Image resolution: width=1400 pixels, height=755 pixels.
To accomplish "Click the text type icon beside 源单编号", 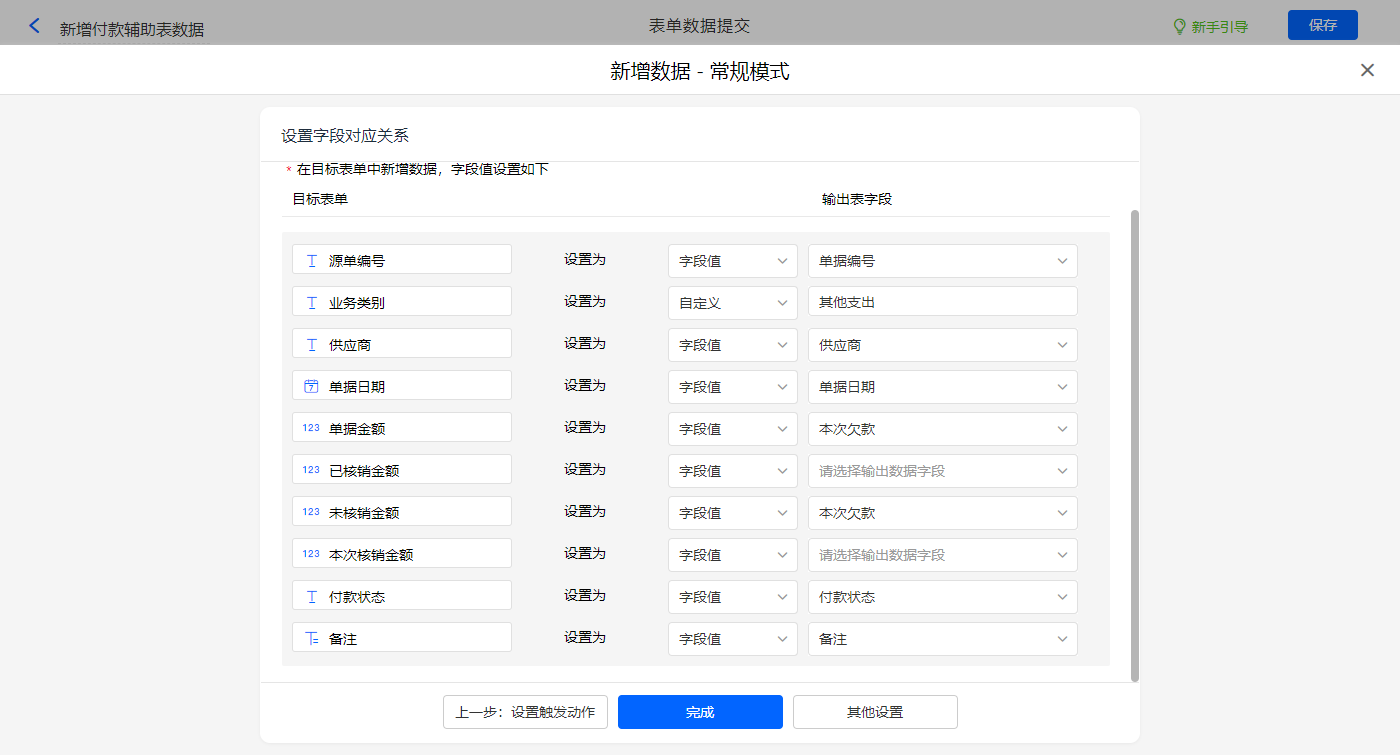I will 311,261.
